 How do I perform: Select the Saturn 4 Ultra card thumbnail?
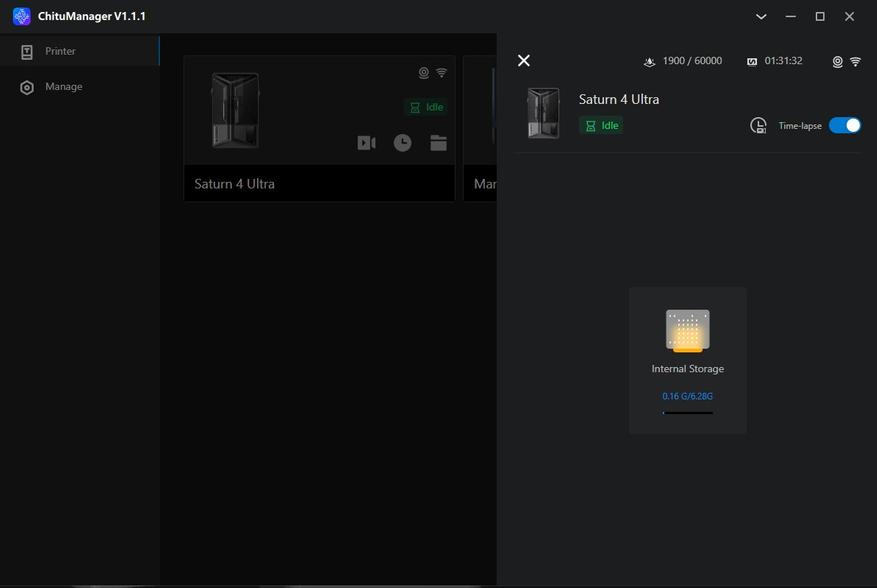(235, 110)
